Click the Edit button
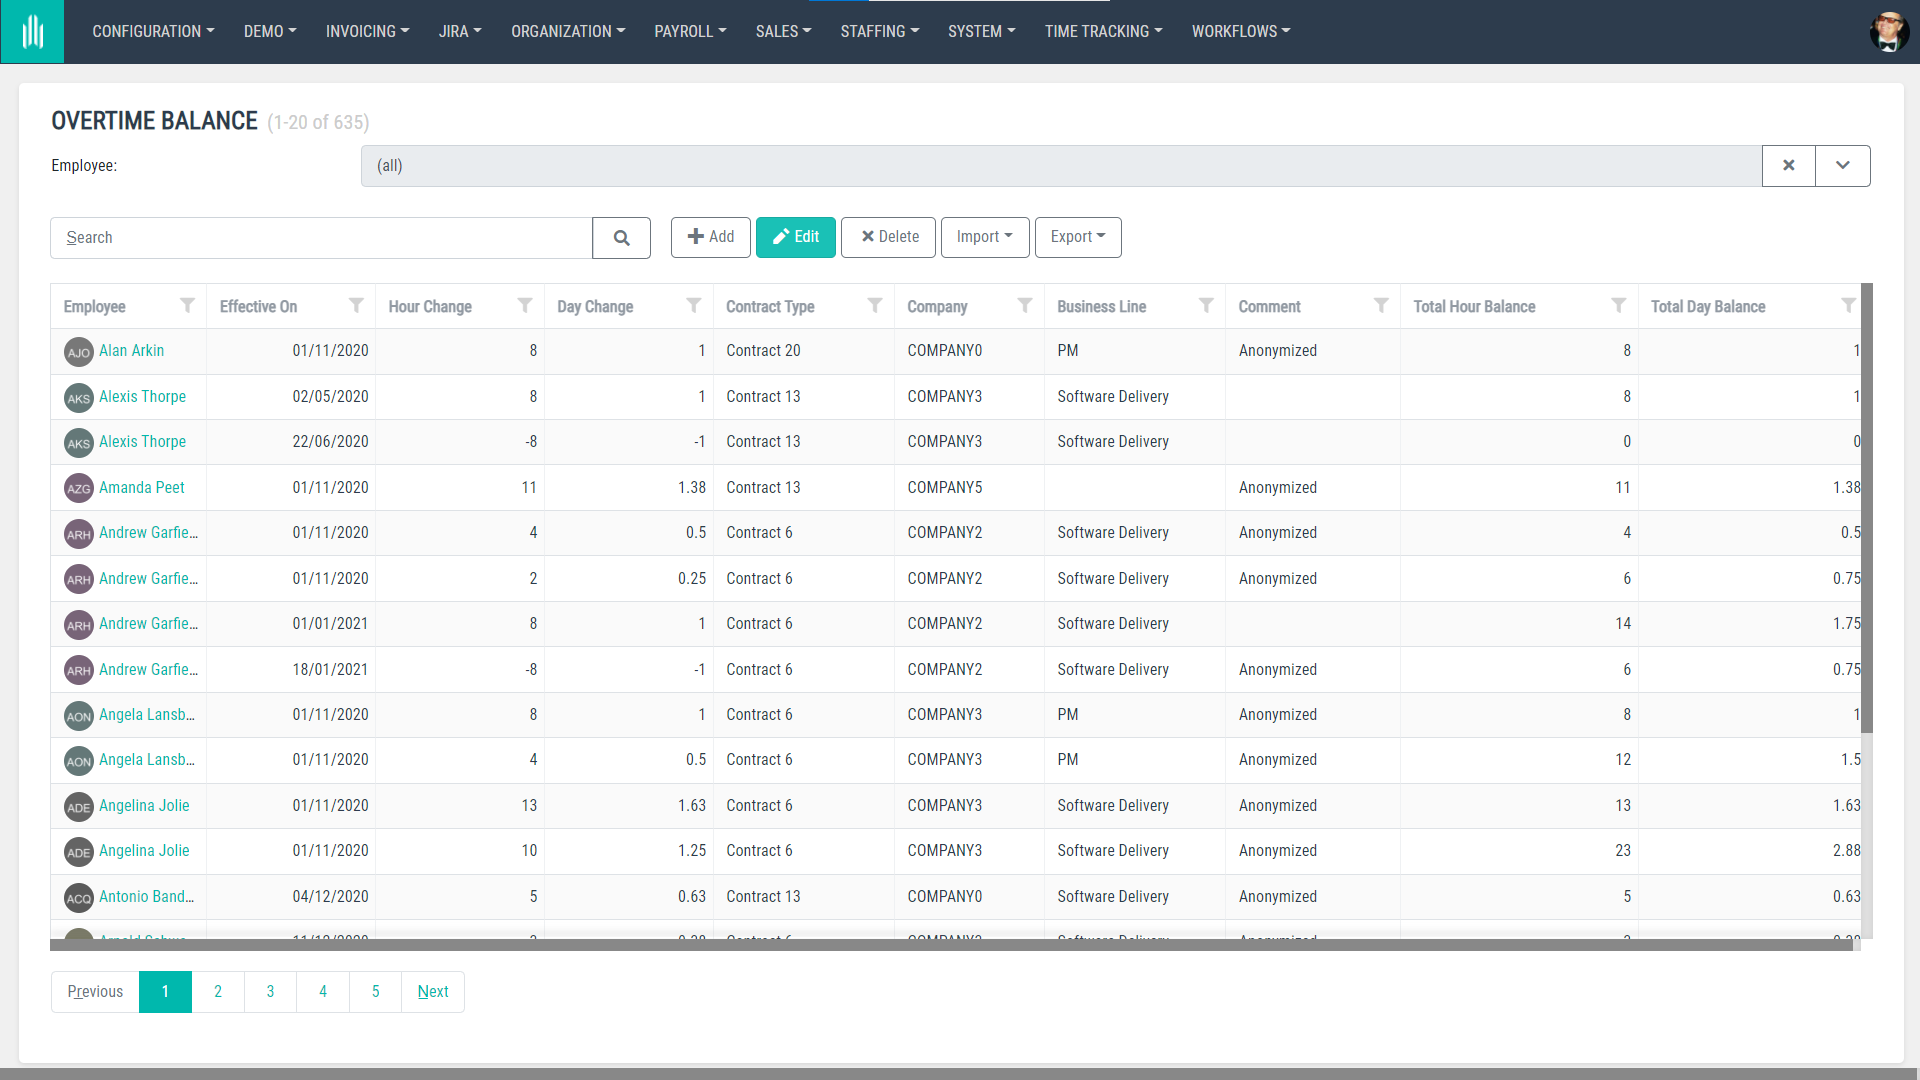 coord(795,237)
